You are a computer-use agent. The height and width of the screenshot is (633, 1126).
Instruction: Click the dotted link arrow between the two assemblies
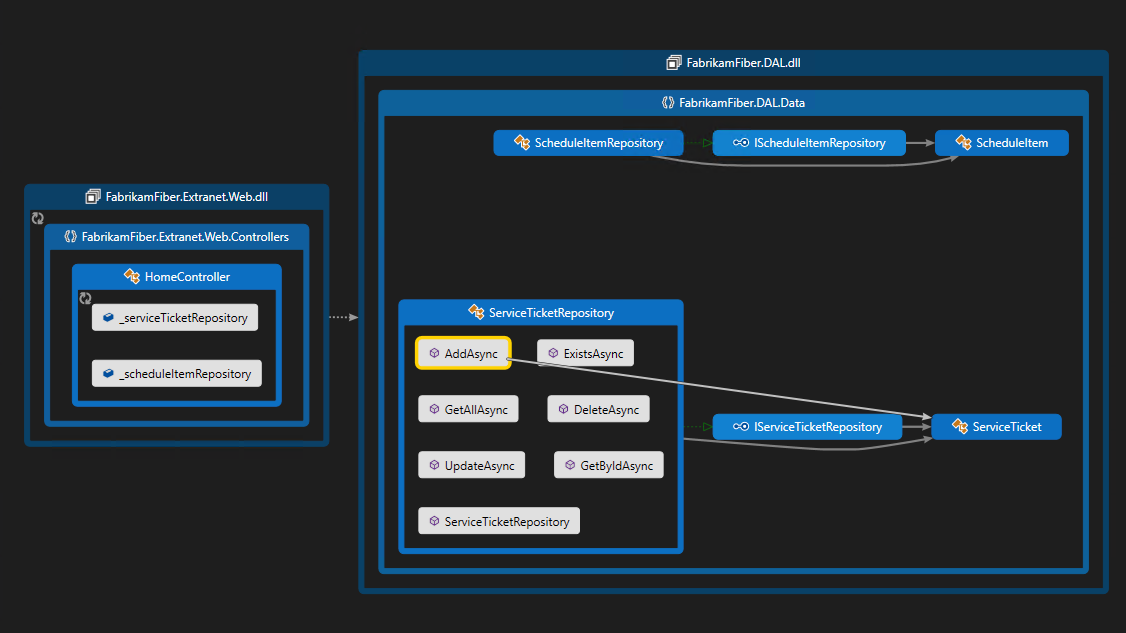pyautogui.click(x=343, y=317)
